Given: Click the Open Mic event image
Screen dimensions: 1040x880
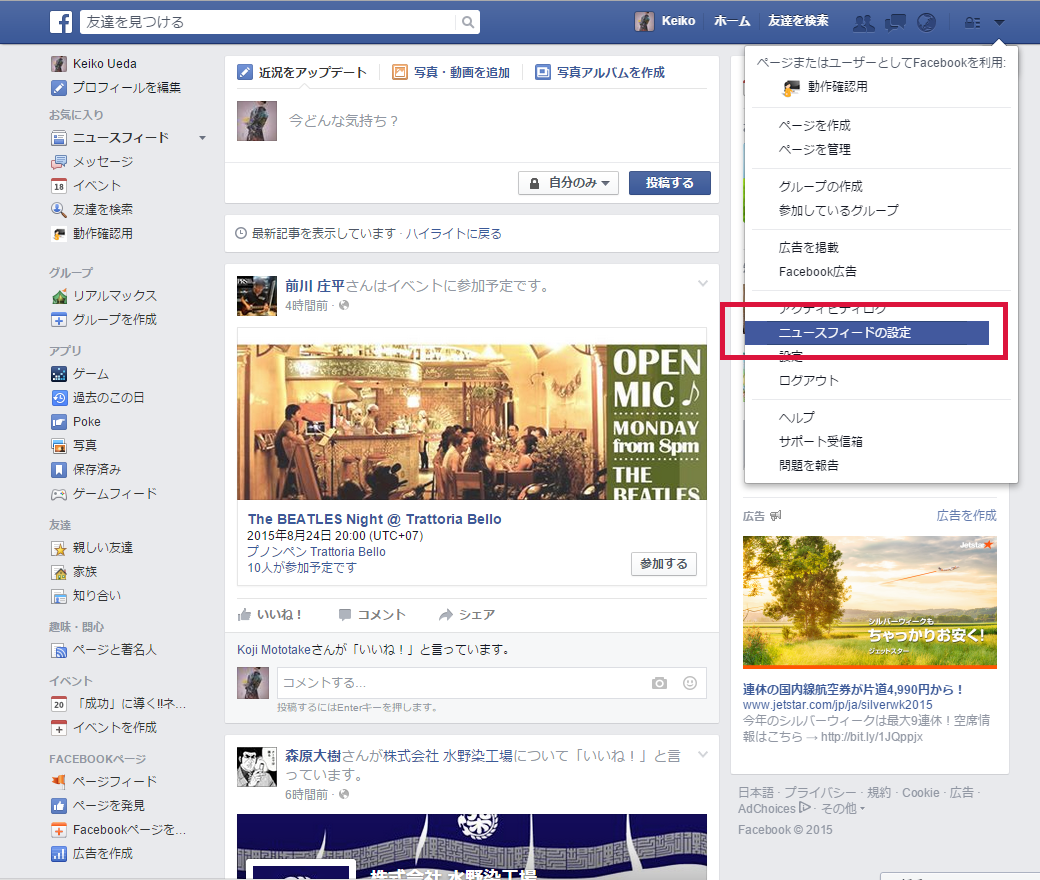Looking at the screenshot, I should [x=472, y=422].
